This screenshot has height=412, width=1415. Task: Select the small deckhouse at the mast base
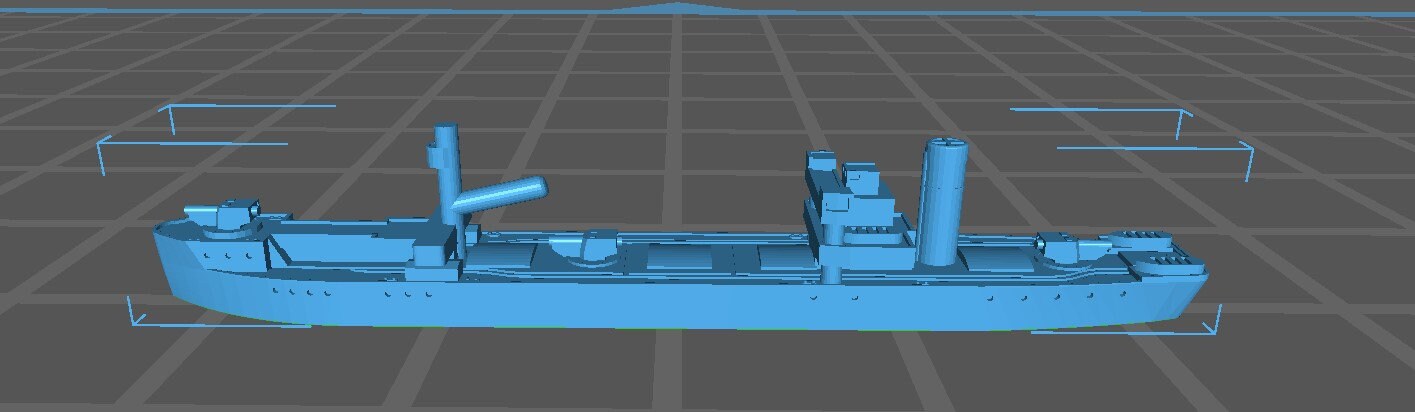tap(434, 246)
